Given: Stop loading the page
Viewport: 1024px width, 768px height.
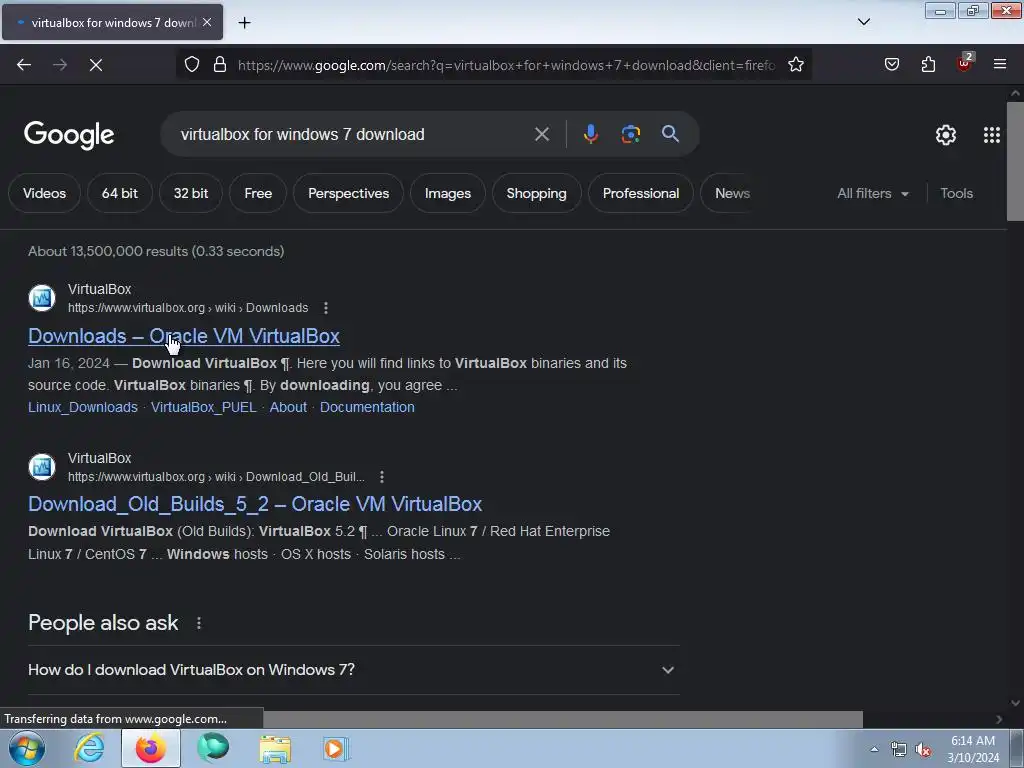Looking at the screenshot, I should pyautogui.click(x=95, y=65).
